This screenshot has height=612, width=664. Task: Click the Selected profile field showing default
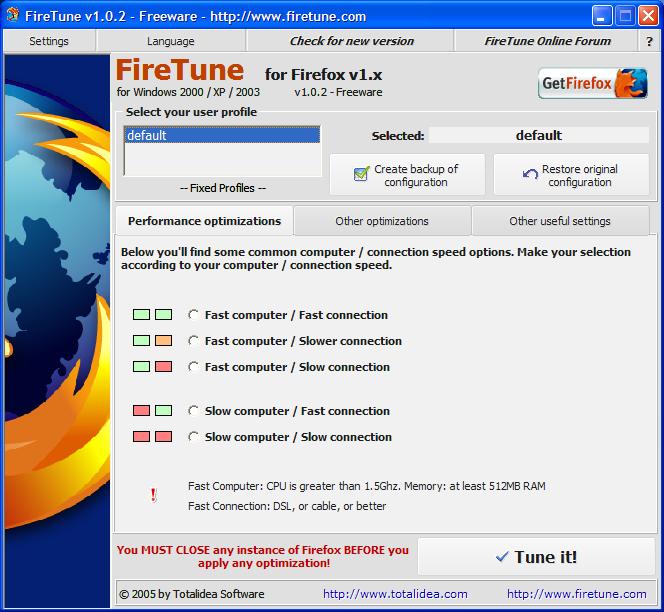tap(539, 136)
